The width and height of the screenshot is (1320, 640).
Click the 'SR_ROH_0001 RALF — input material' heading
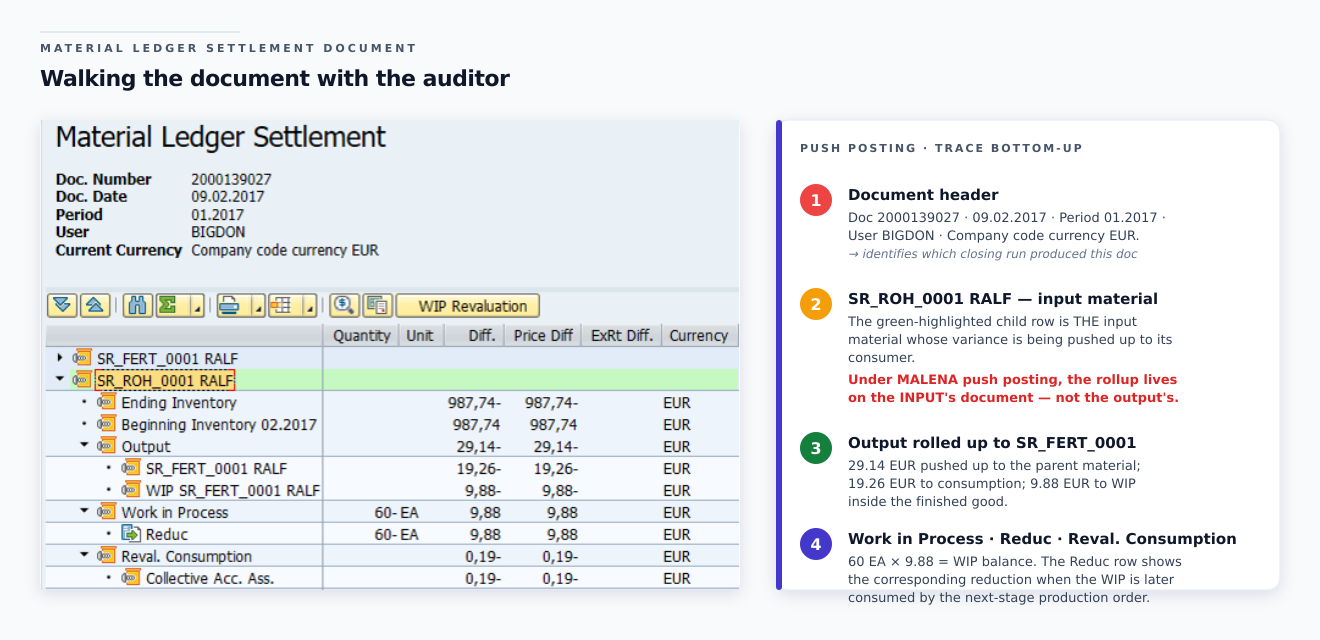coord(1003,299)
